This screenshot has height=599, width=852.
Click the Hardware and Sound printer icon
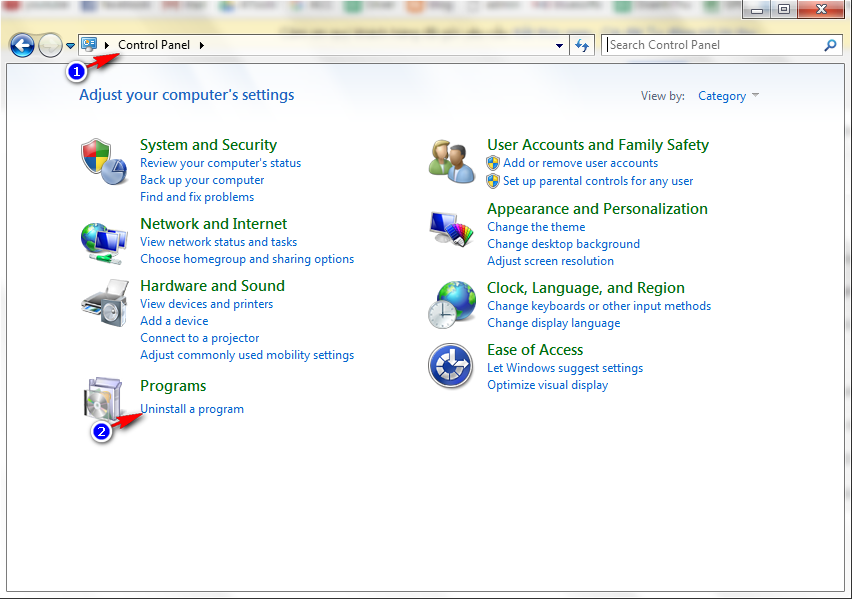(105, 303)
